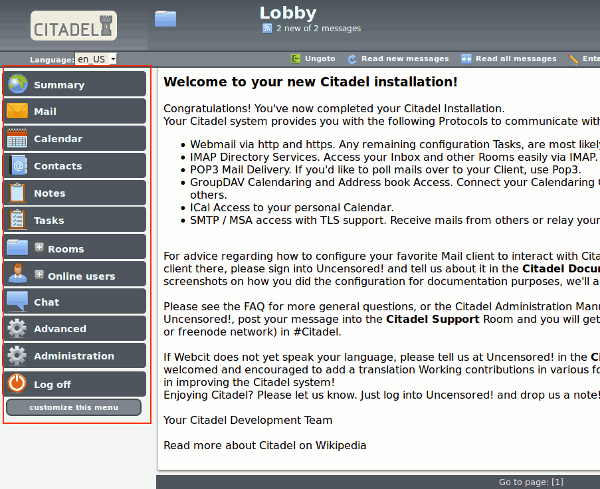Go to page 1 link

click(558, 482)
